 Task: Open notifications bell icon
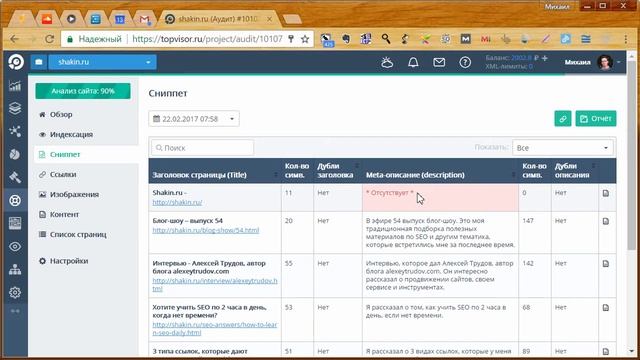pos(413,62)
